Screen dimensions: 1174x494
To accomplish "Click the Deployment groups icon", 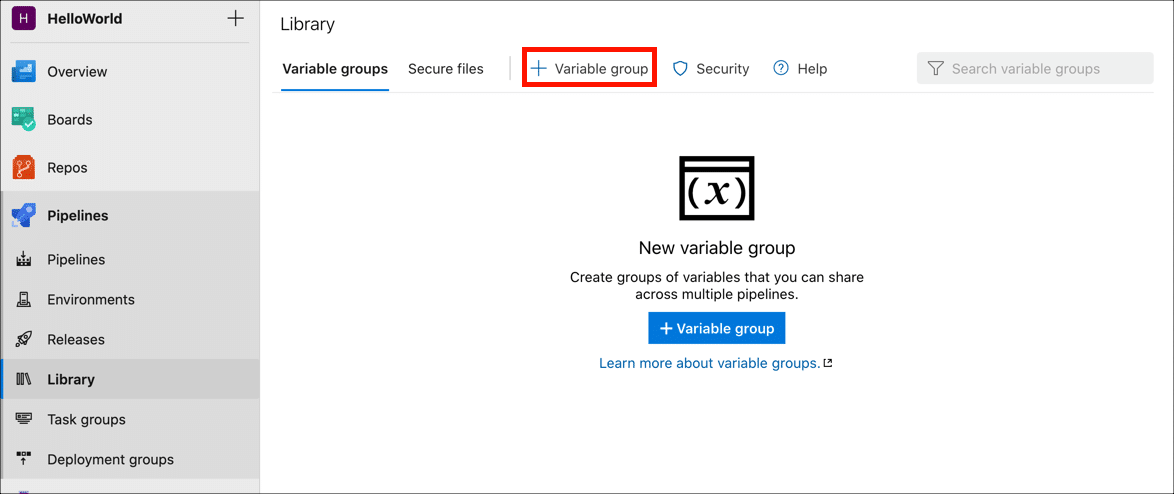I will tap(24, 460).
